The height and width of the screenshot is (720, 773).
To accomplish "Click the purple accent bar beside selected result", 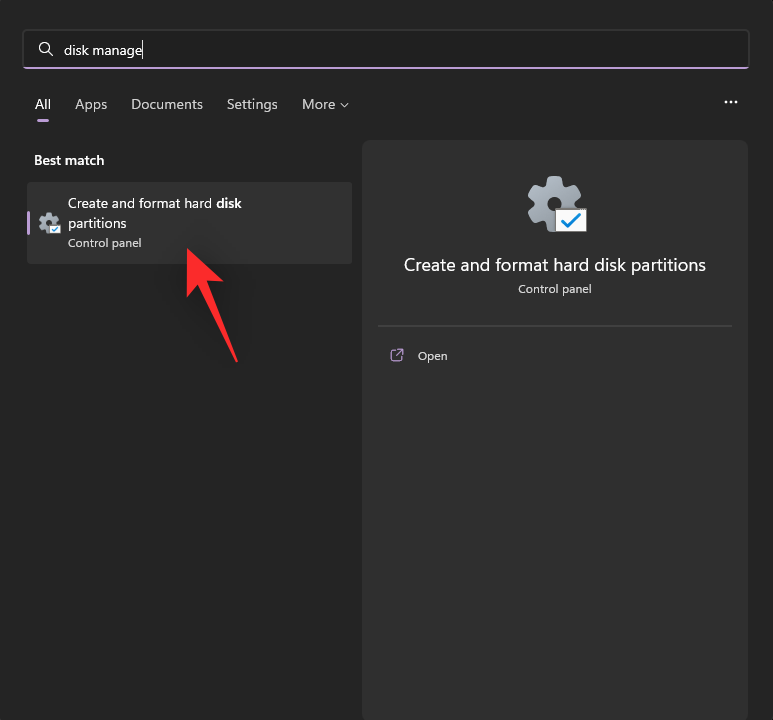I will coord(29,222).
